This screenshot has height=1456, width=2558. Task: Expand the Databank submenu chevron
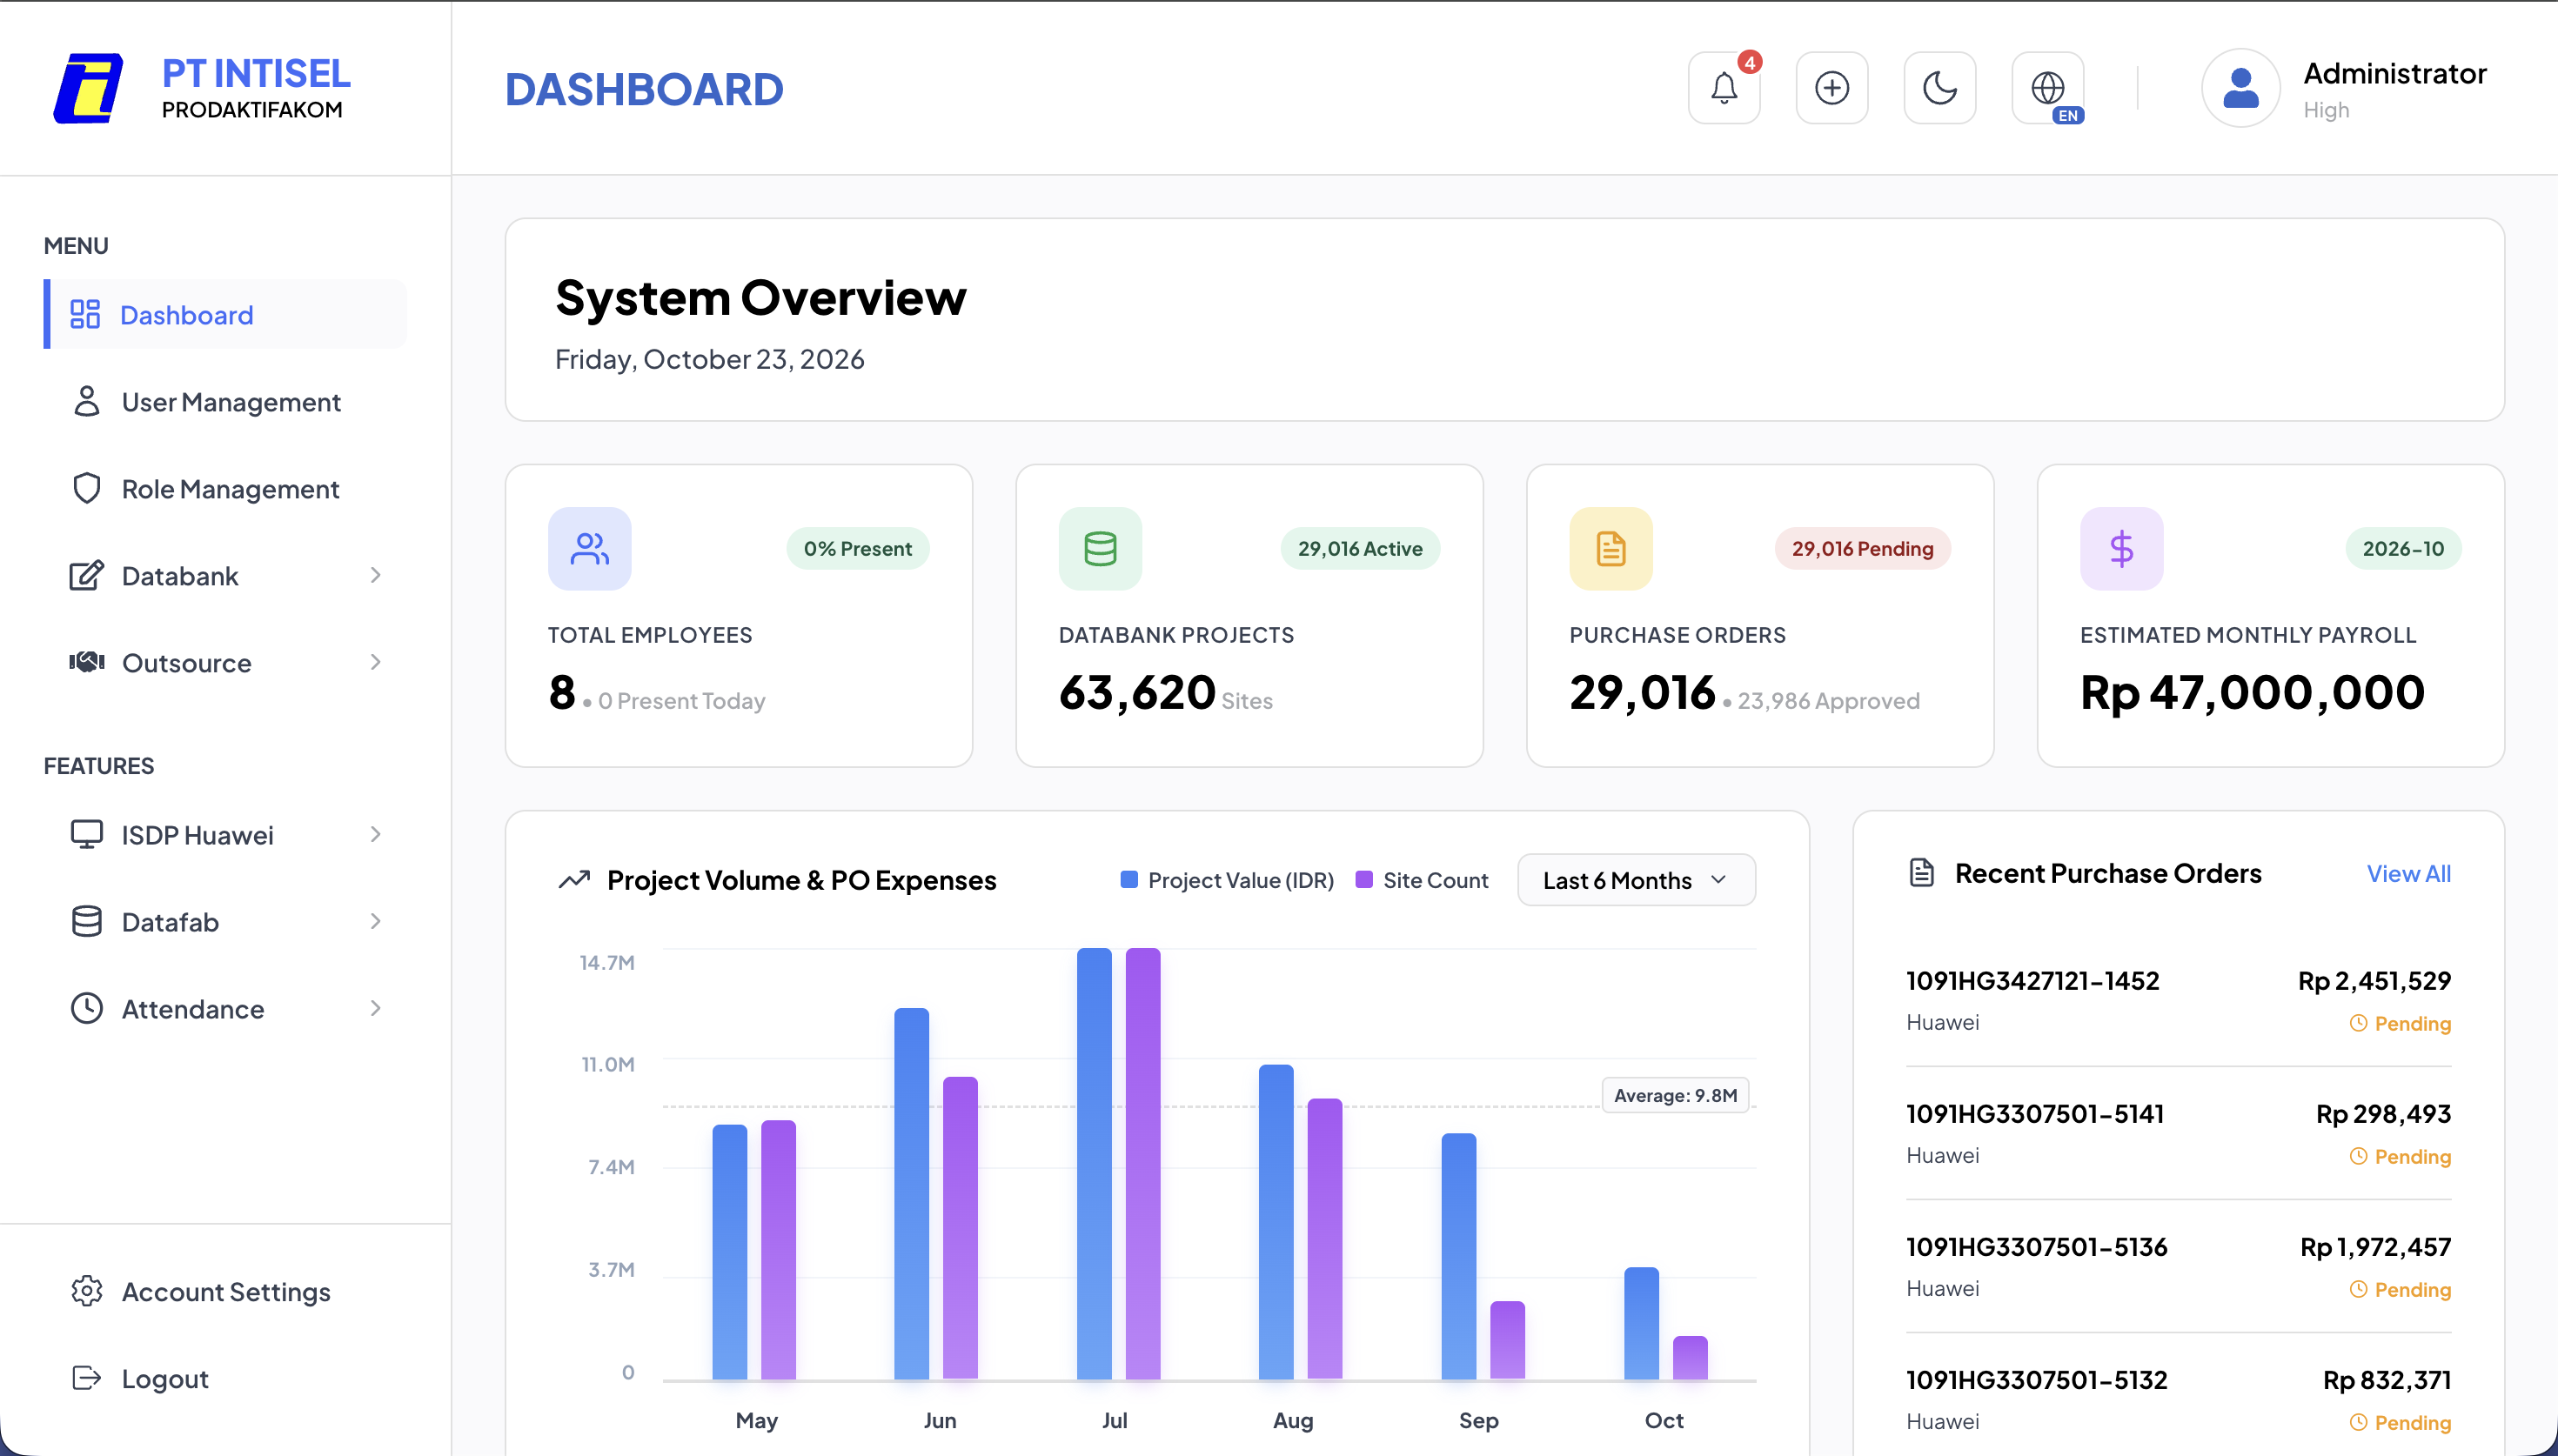(376, 575)
